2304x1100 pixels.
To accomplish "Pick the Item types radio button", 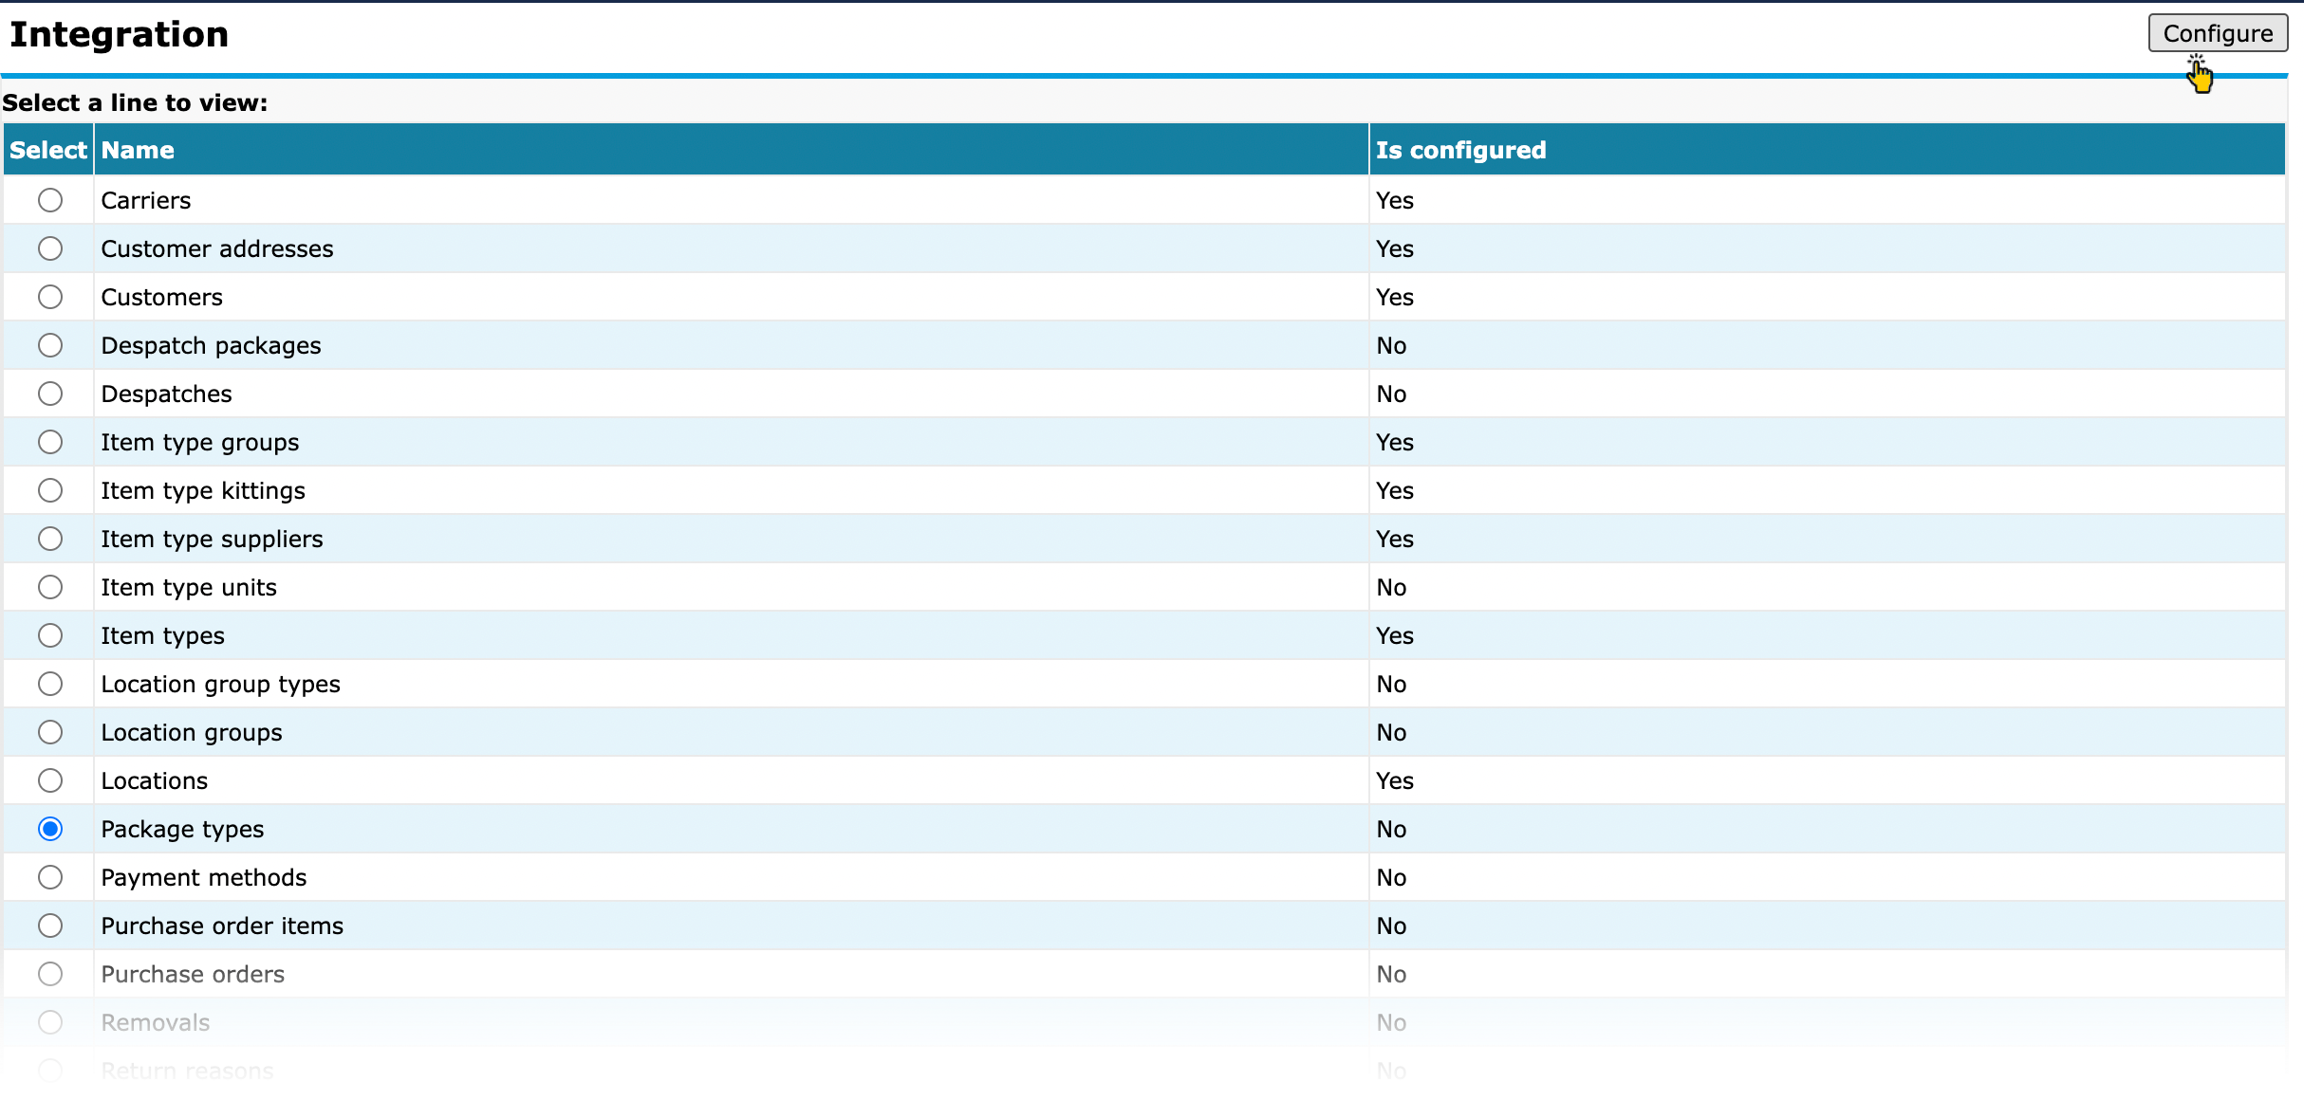I will 50,635.
